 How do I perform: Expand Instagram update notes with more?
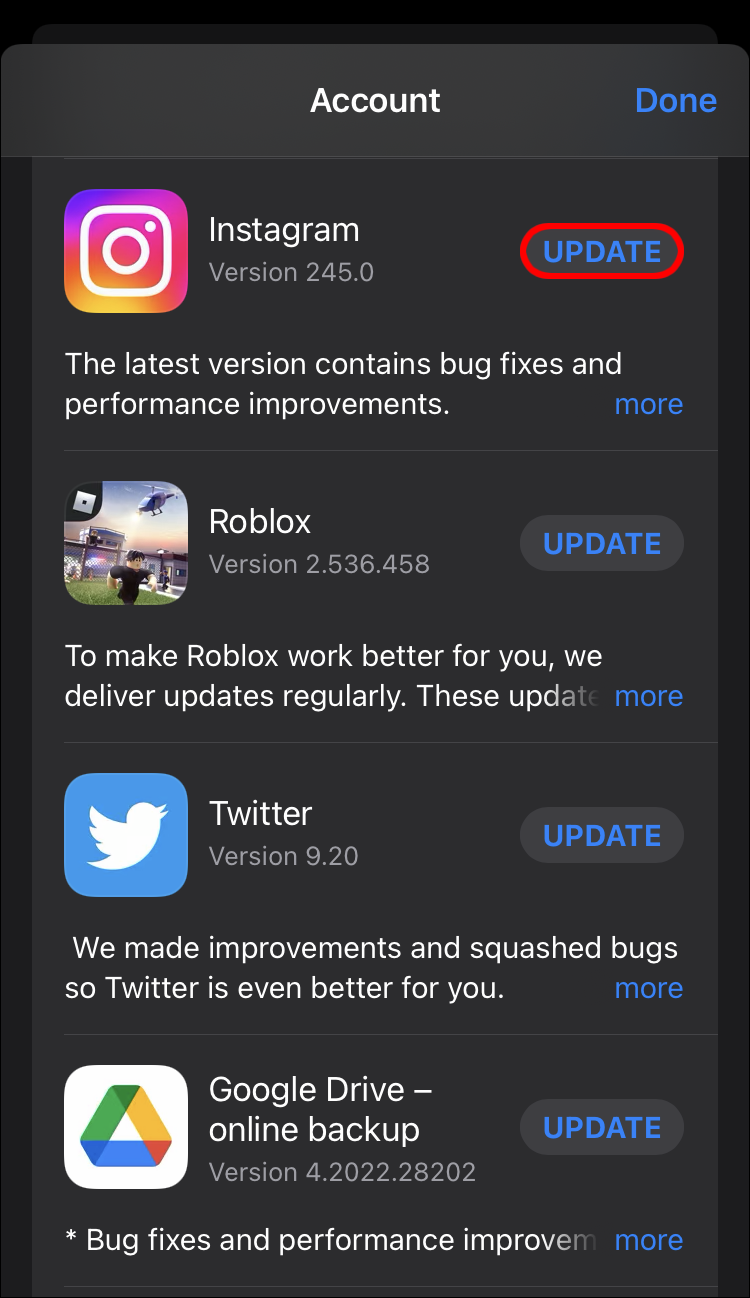[649, 404]
